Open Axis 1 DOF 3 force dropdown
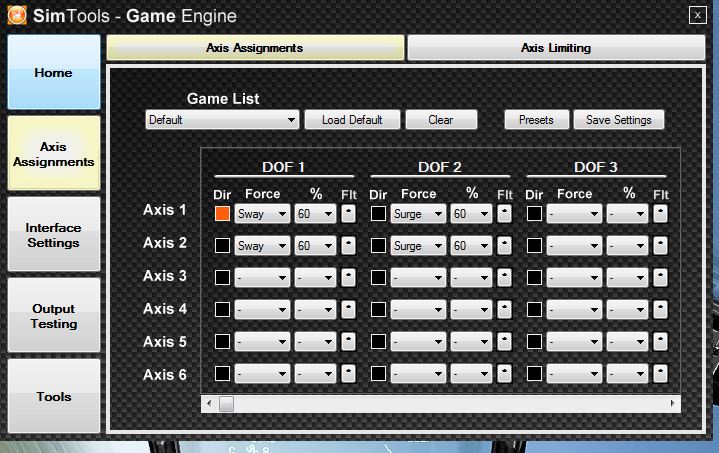This screenshot has height=453, width=719. coord(574,214)
